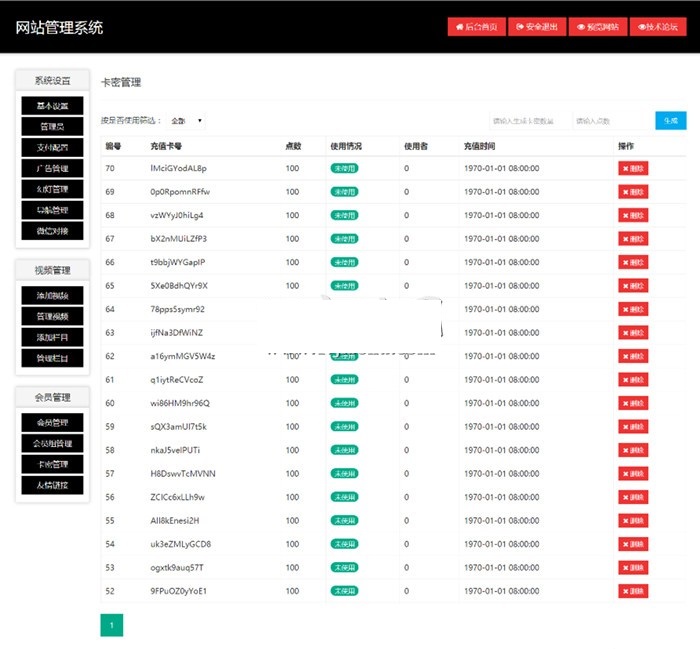Open 导航管理 in the sidebar

coord(52,210)
